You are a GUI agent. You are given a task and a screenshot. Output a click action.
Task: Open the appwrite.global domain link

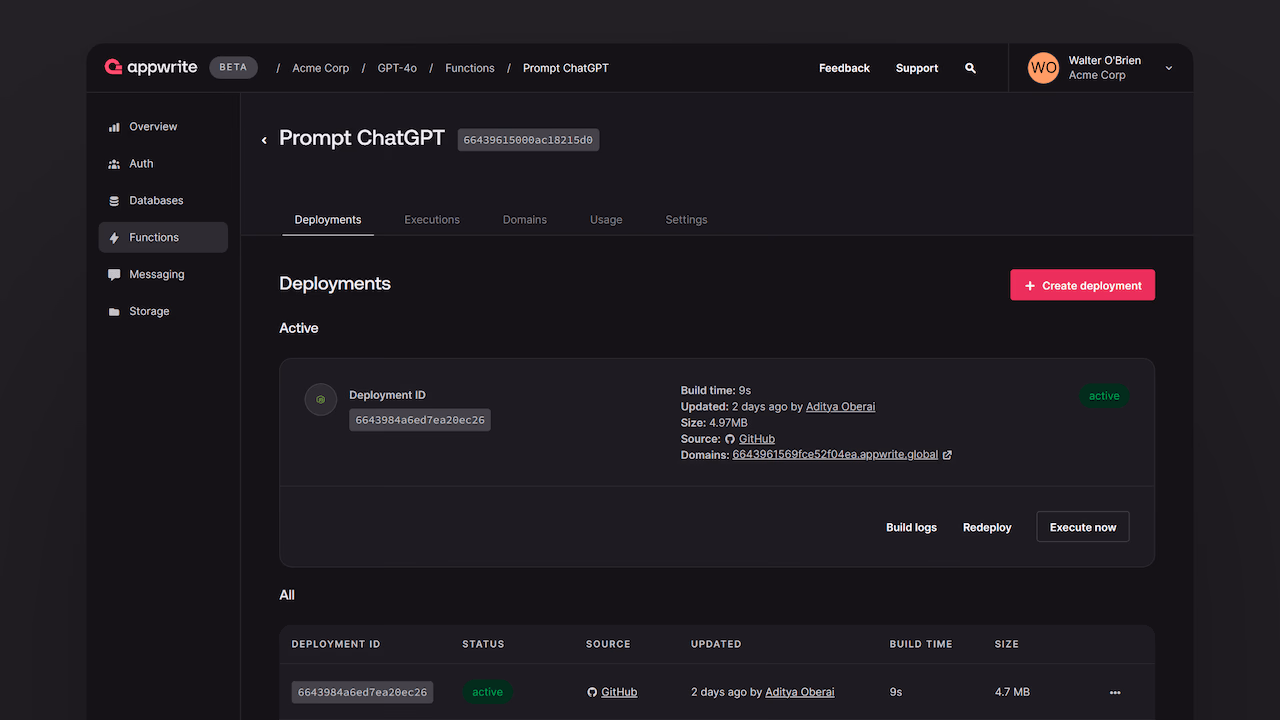point(835,455)
